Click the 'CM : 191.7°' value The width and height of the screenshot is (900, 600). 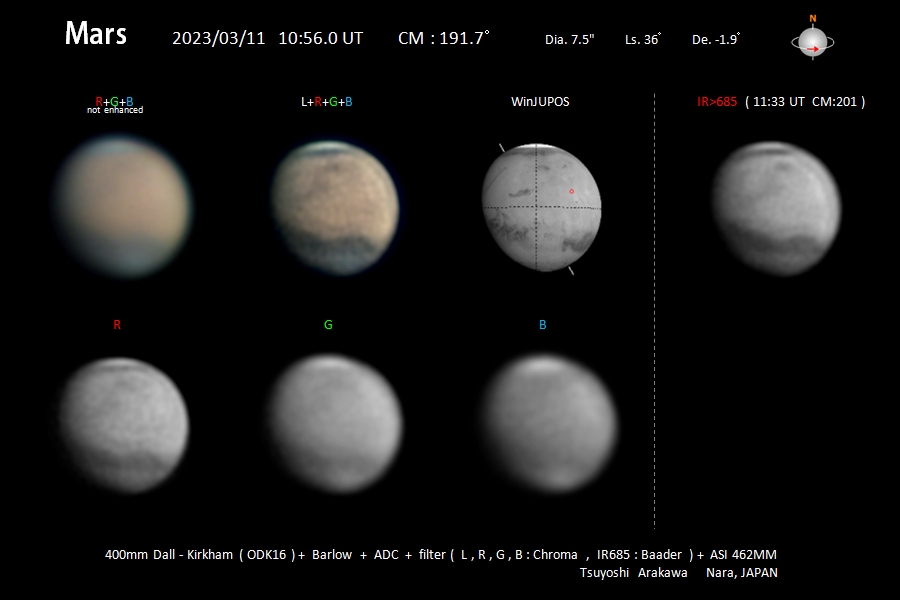click(444, 38)
